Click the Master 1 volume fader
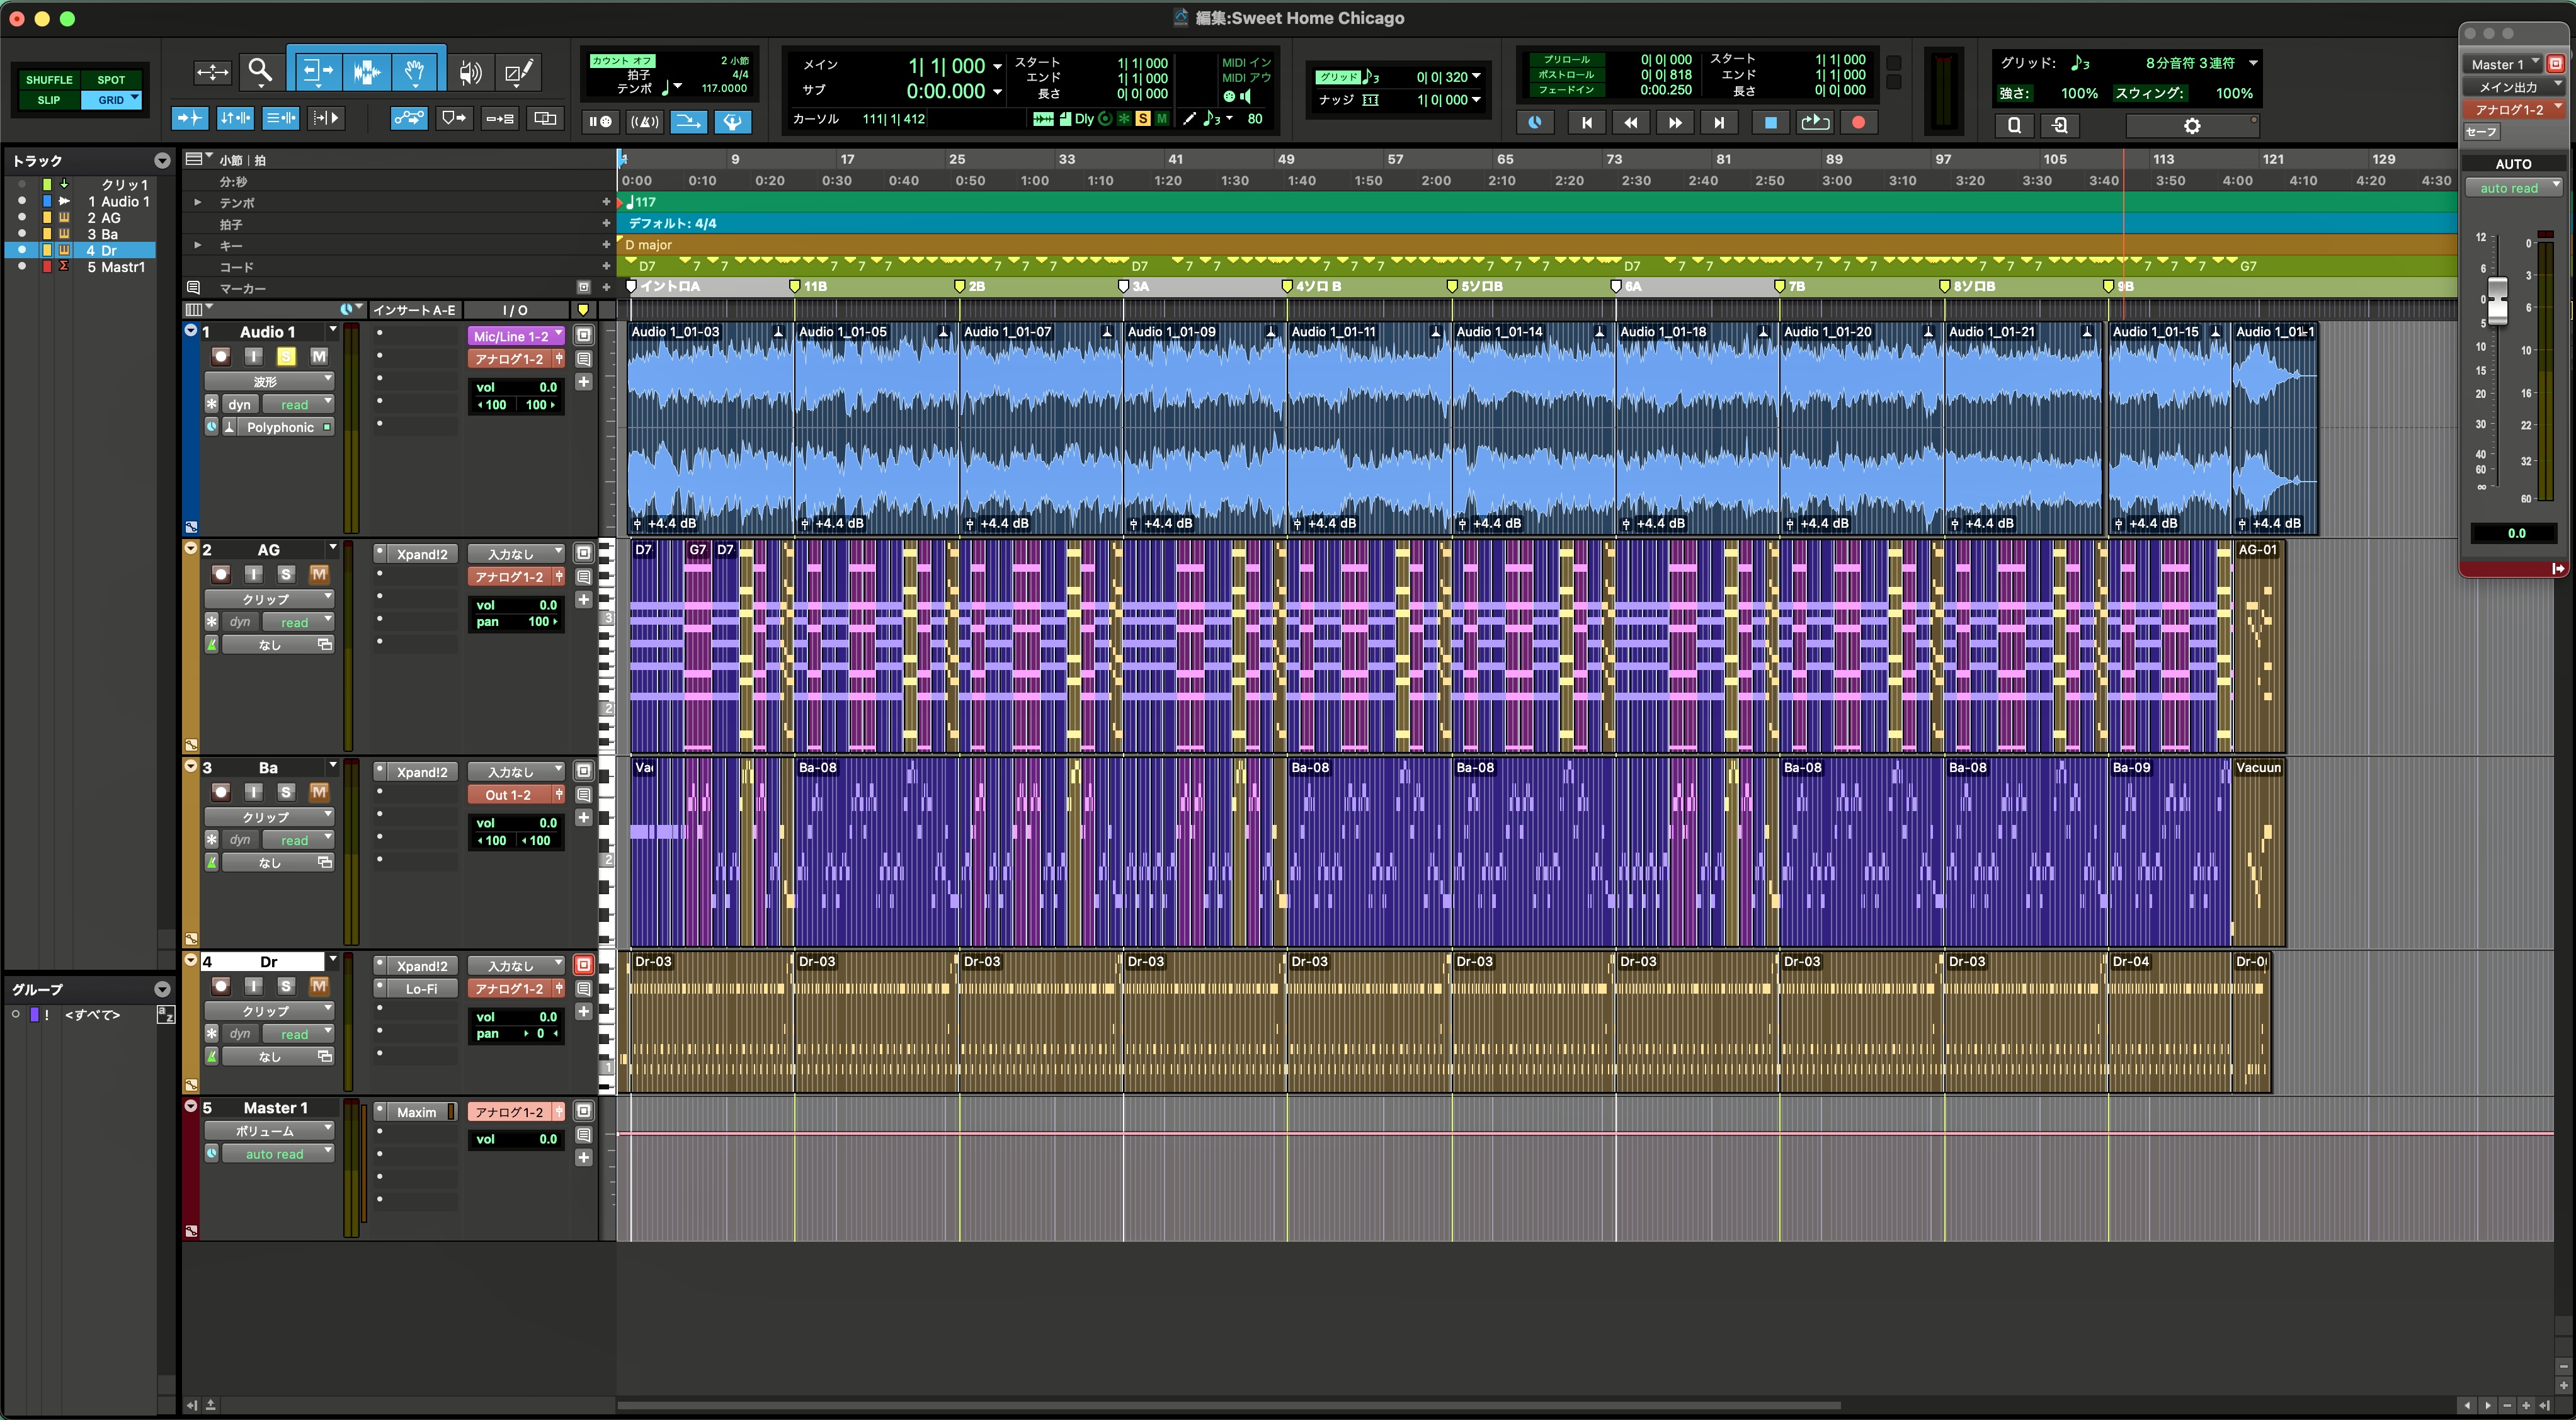Screen dimensions: 2576x1420 pos(2497,300)
